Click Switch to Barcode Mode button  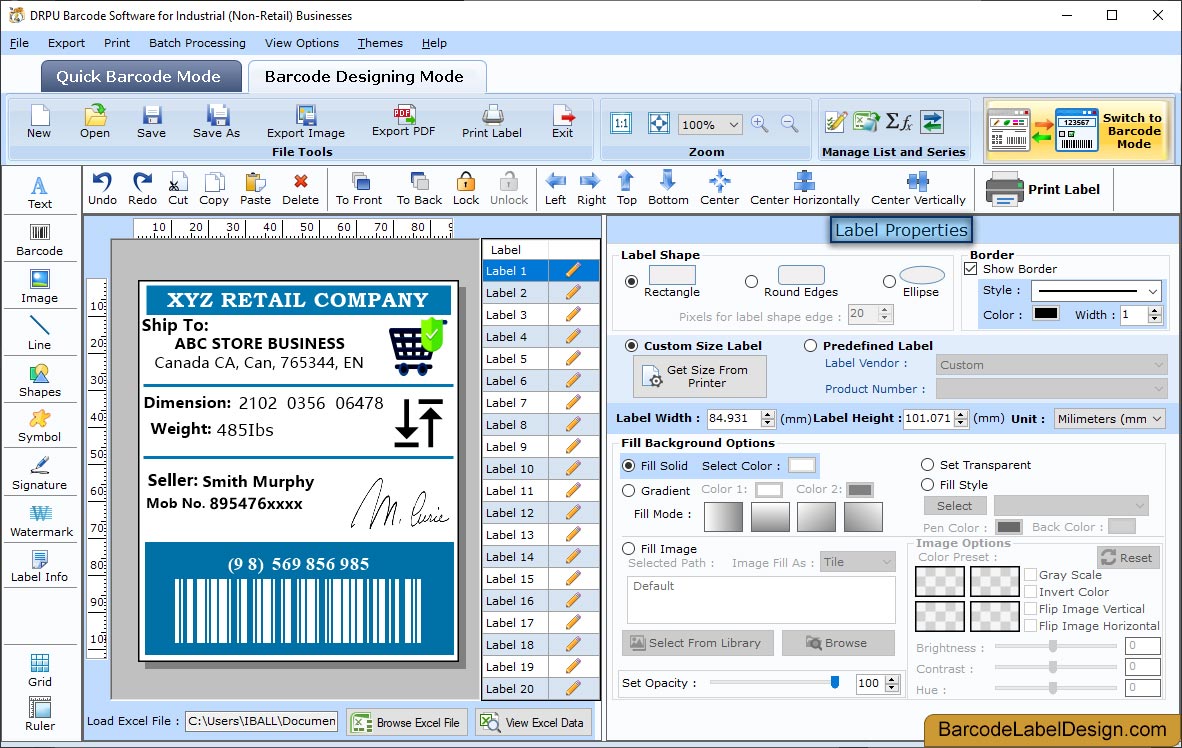pyautogui.click(x=1079, y=130)
